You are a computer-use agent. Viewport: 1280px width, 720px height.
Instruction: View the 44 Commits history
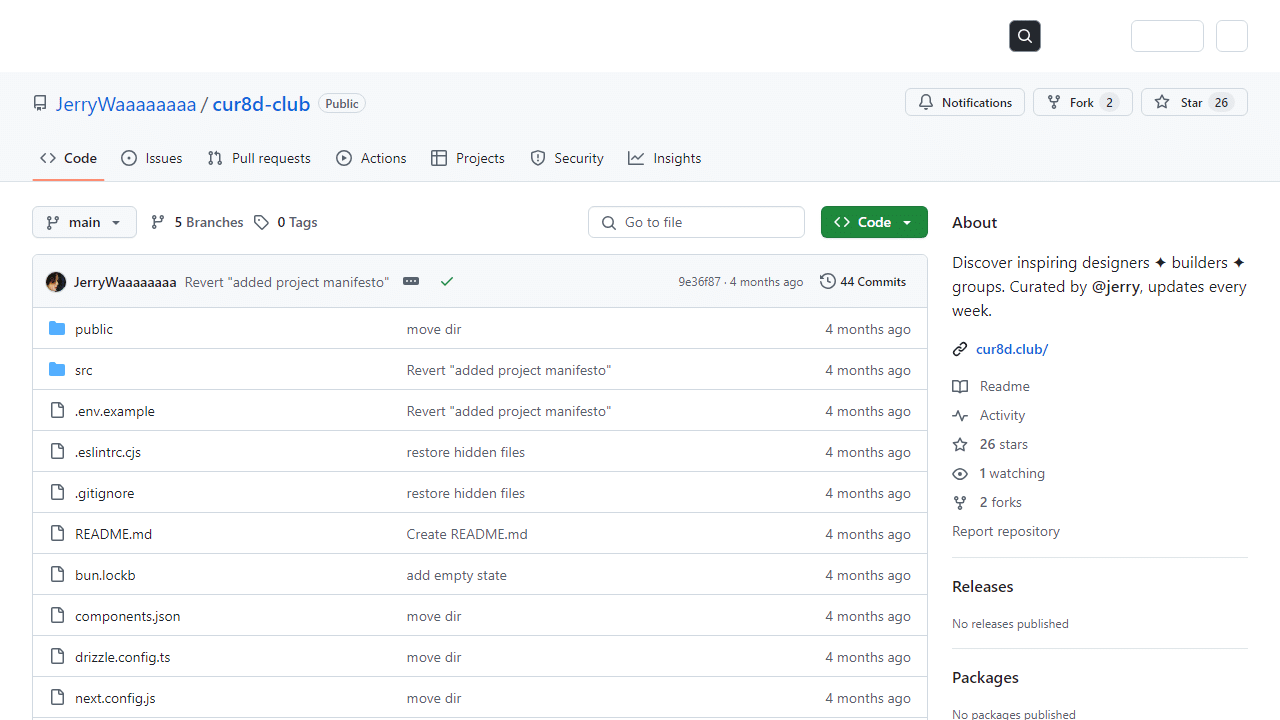[863, 282]
